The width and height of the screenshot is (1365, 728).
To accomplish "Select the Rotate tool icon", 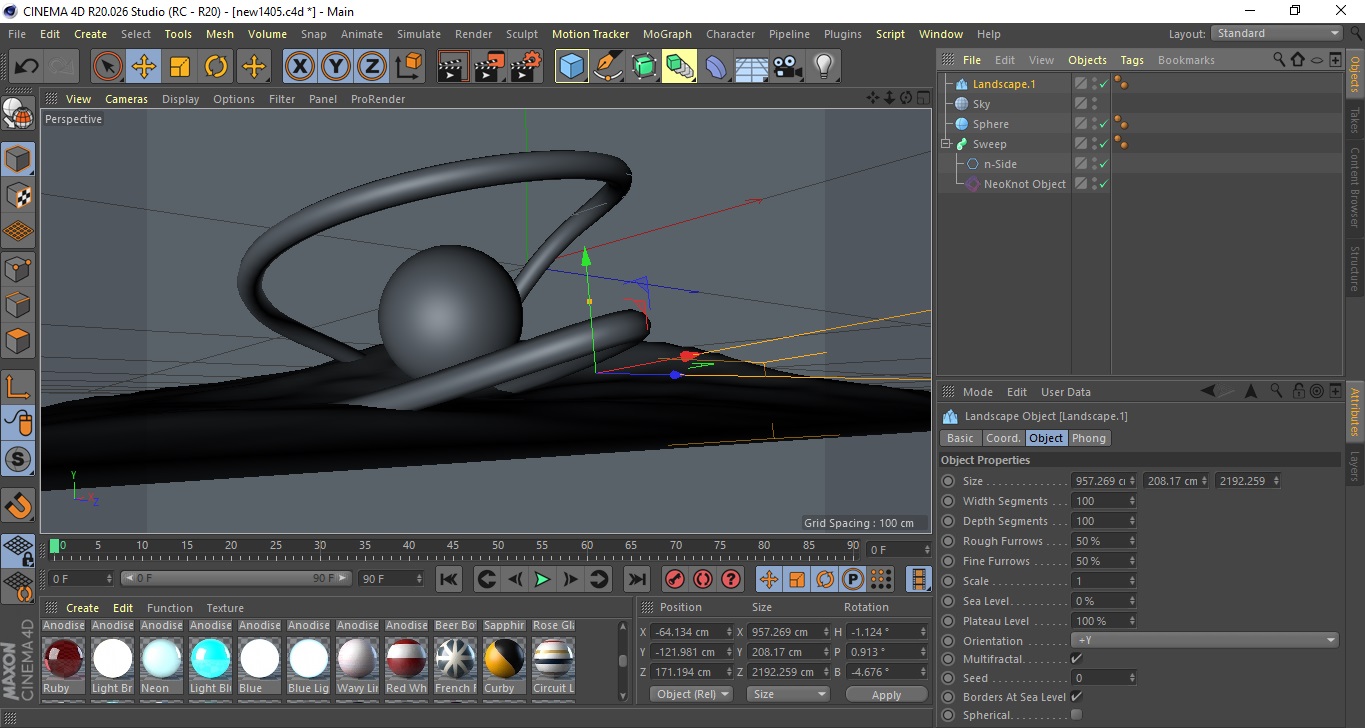I will coord(216,67).
